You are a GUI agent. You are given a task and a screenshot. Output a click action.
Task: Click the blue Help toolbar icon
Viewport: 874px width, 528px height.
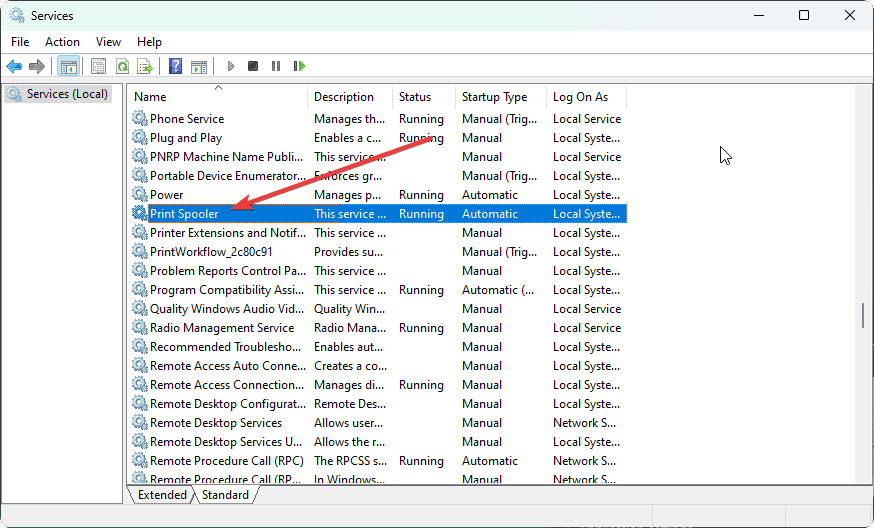pos(175,66)
